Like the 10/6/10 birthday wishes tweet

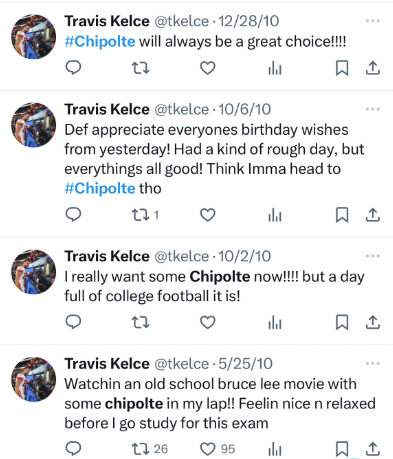(207, 215)
